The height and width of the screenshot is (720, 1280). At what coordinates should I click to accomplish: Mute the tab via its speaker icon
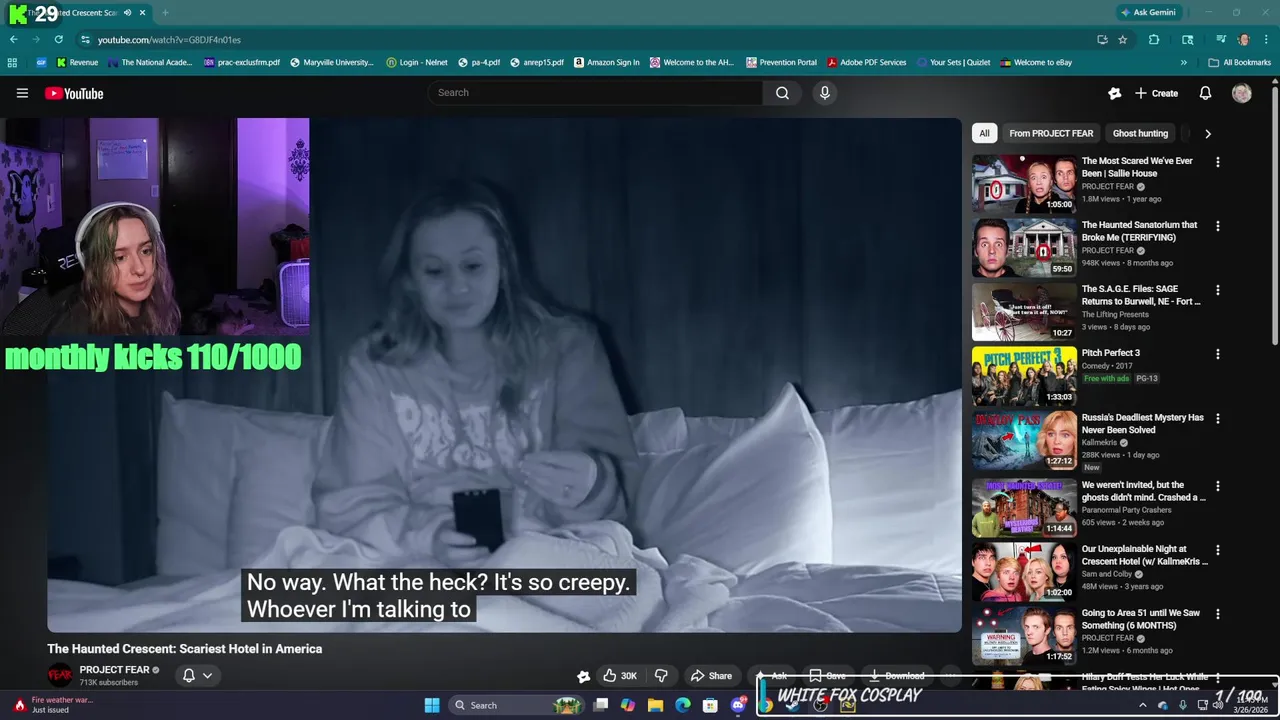point(127,12)
